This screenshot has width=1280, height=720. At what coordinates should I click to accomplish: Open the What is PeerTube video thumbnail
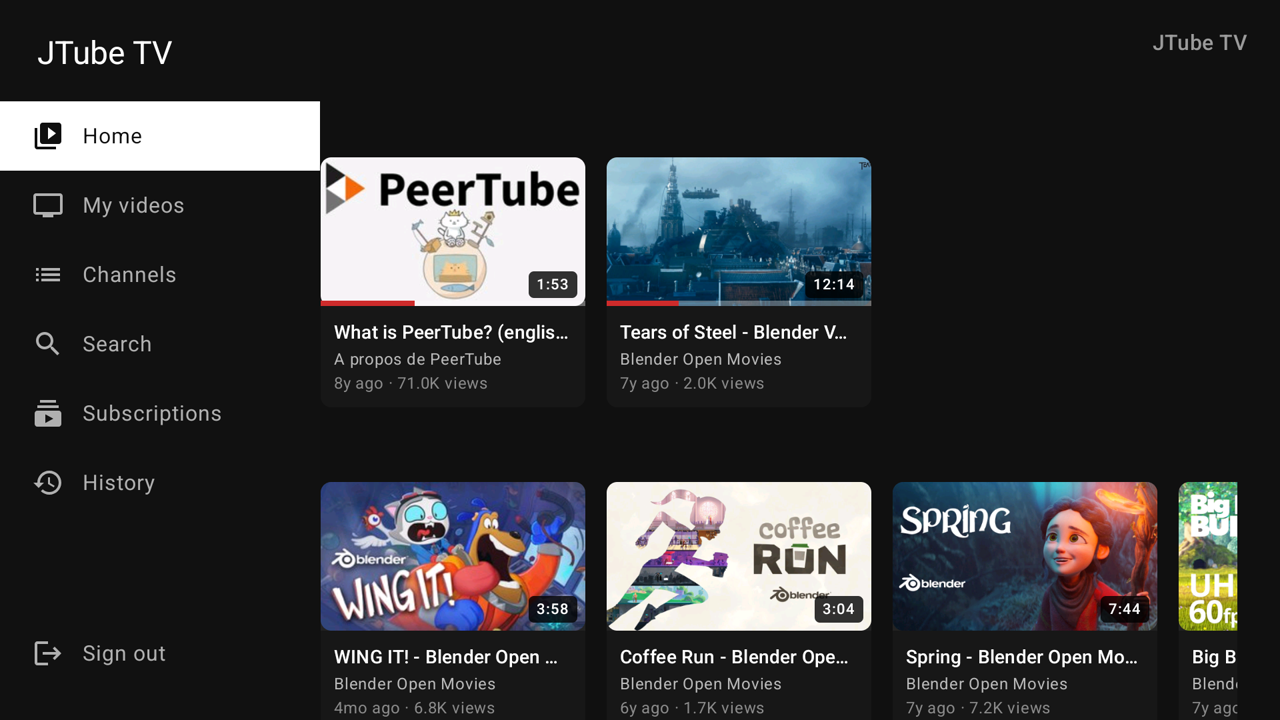coord(453,231)
